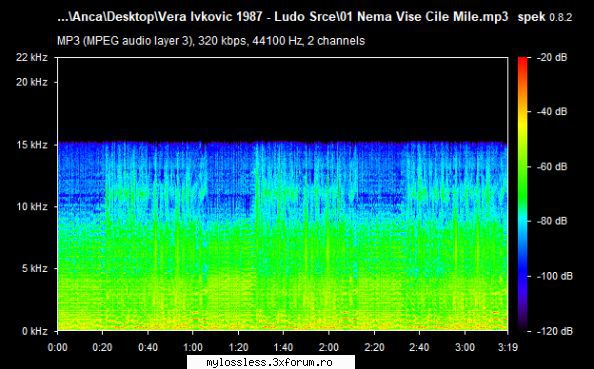Image resolution: width=594 pixels, height=369 pixels.
Task: Click the "10 kHz" frequency axis label
Action: pyautogui.click(x=32, y=207)
